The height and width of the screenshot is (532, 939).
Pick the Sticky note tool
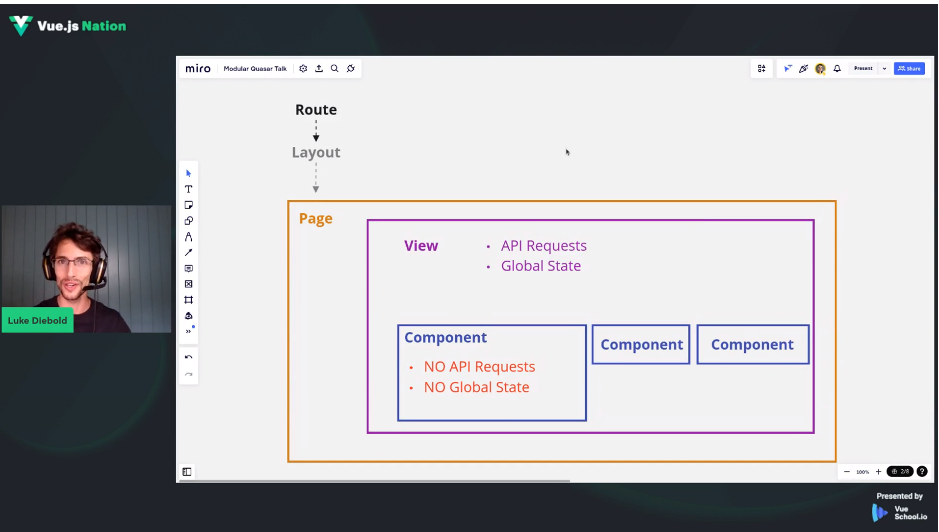(x=188, y=205)
